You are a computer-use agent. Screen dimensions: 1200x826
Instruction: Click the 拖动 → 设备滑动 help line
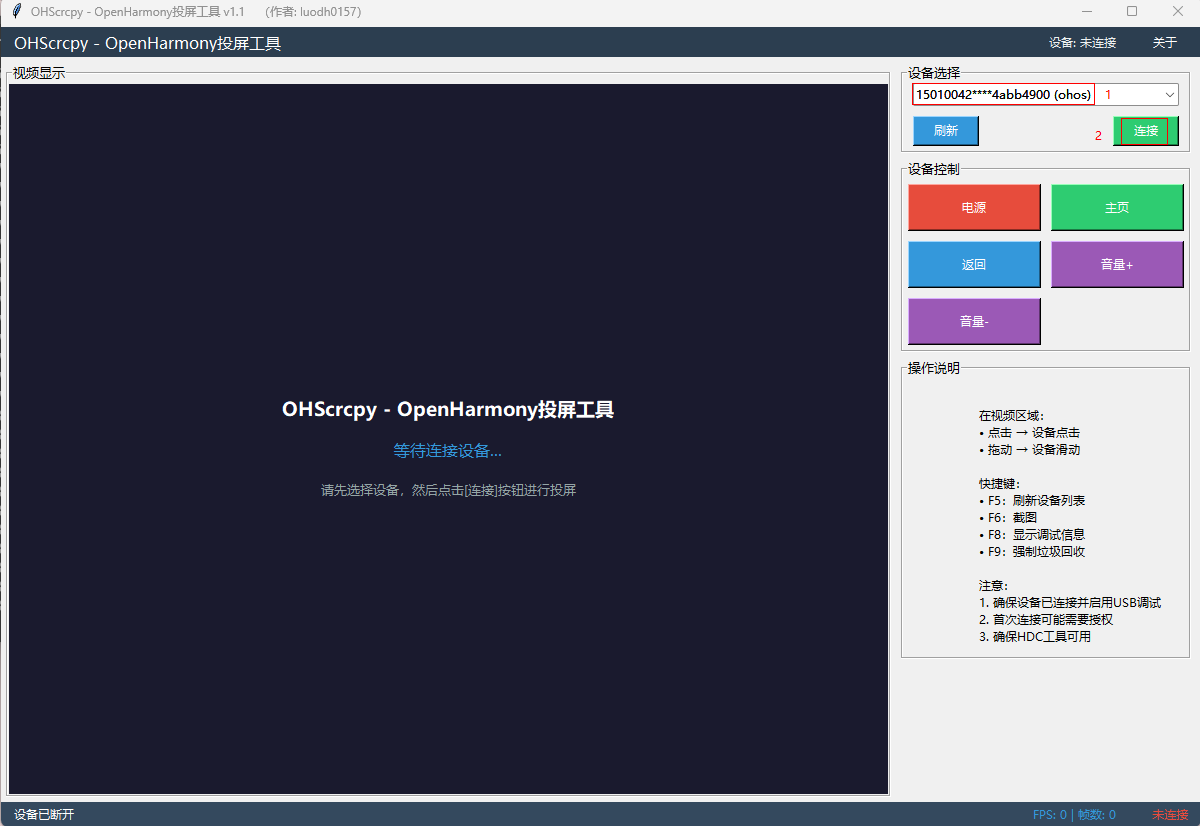pyautogui.click(x=1030, y=450)
